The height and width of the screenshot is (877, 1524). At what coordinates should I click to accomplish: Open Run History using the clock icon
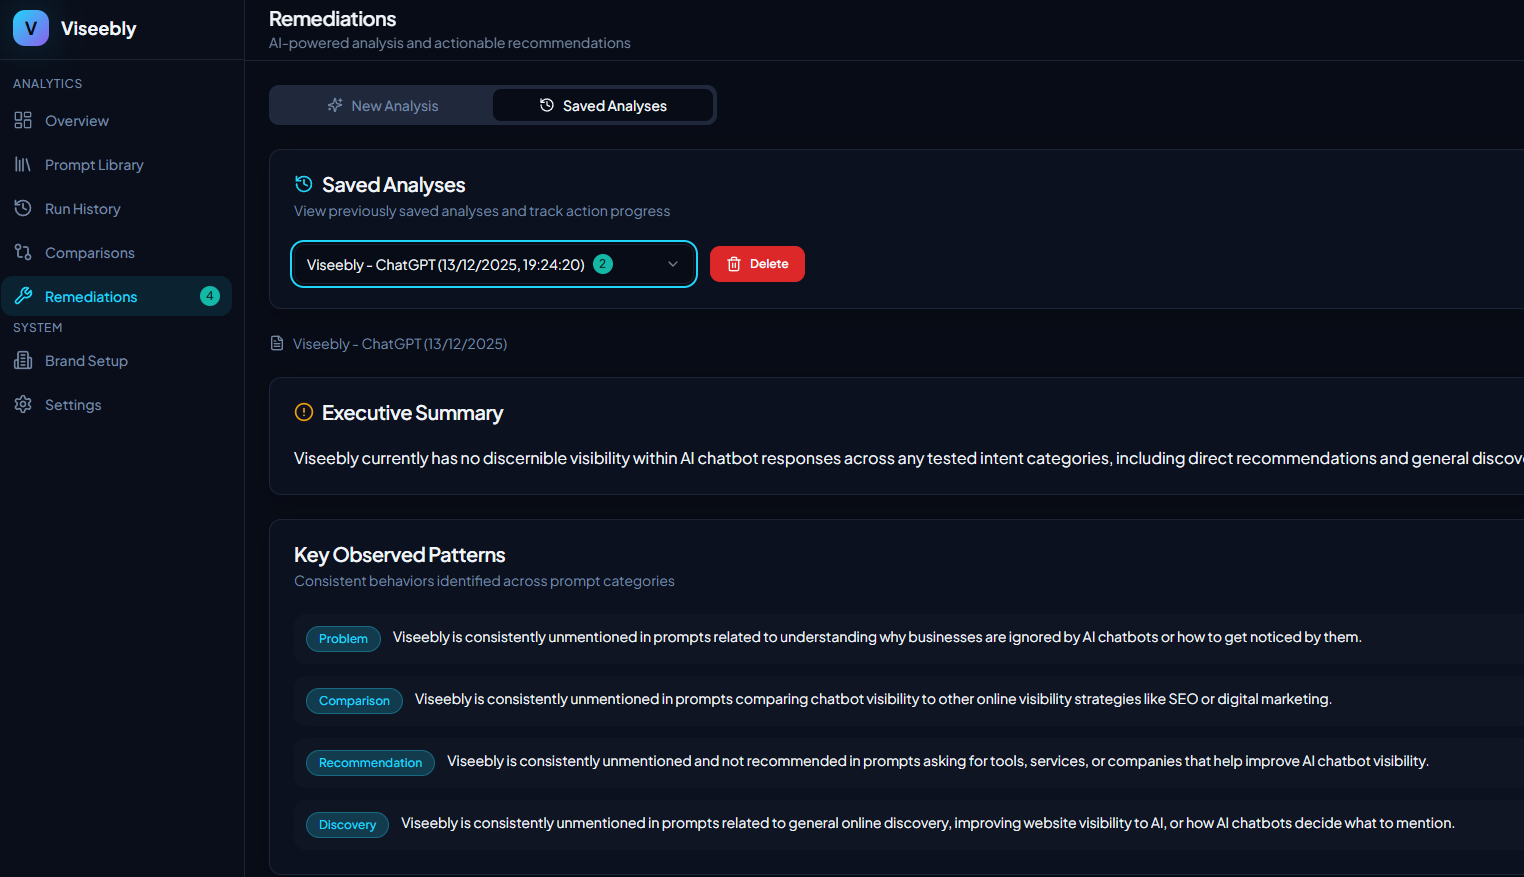point(24,208)
